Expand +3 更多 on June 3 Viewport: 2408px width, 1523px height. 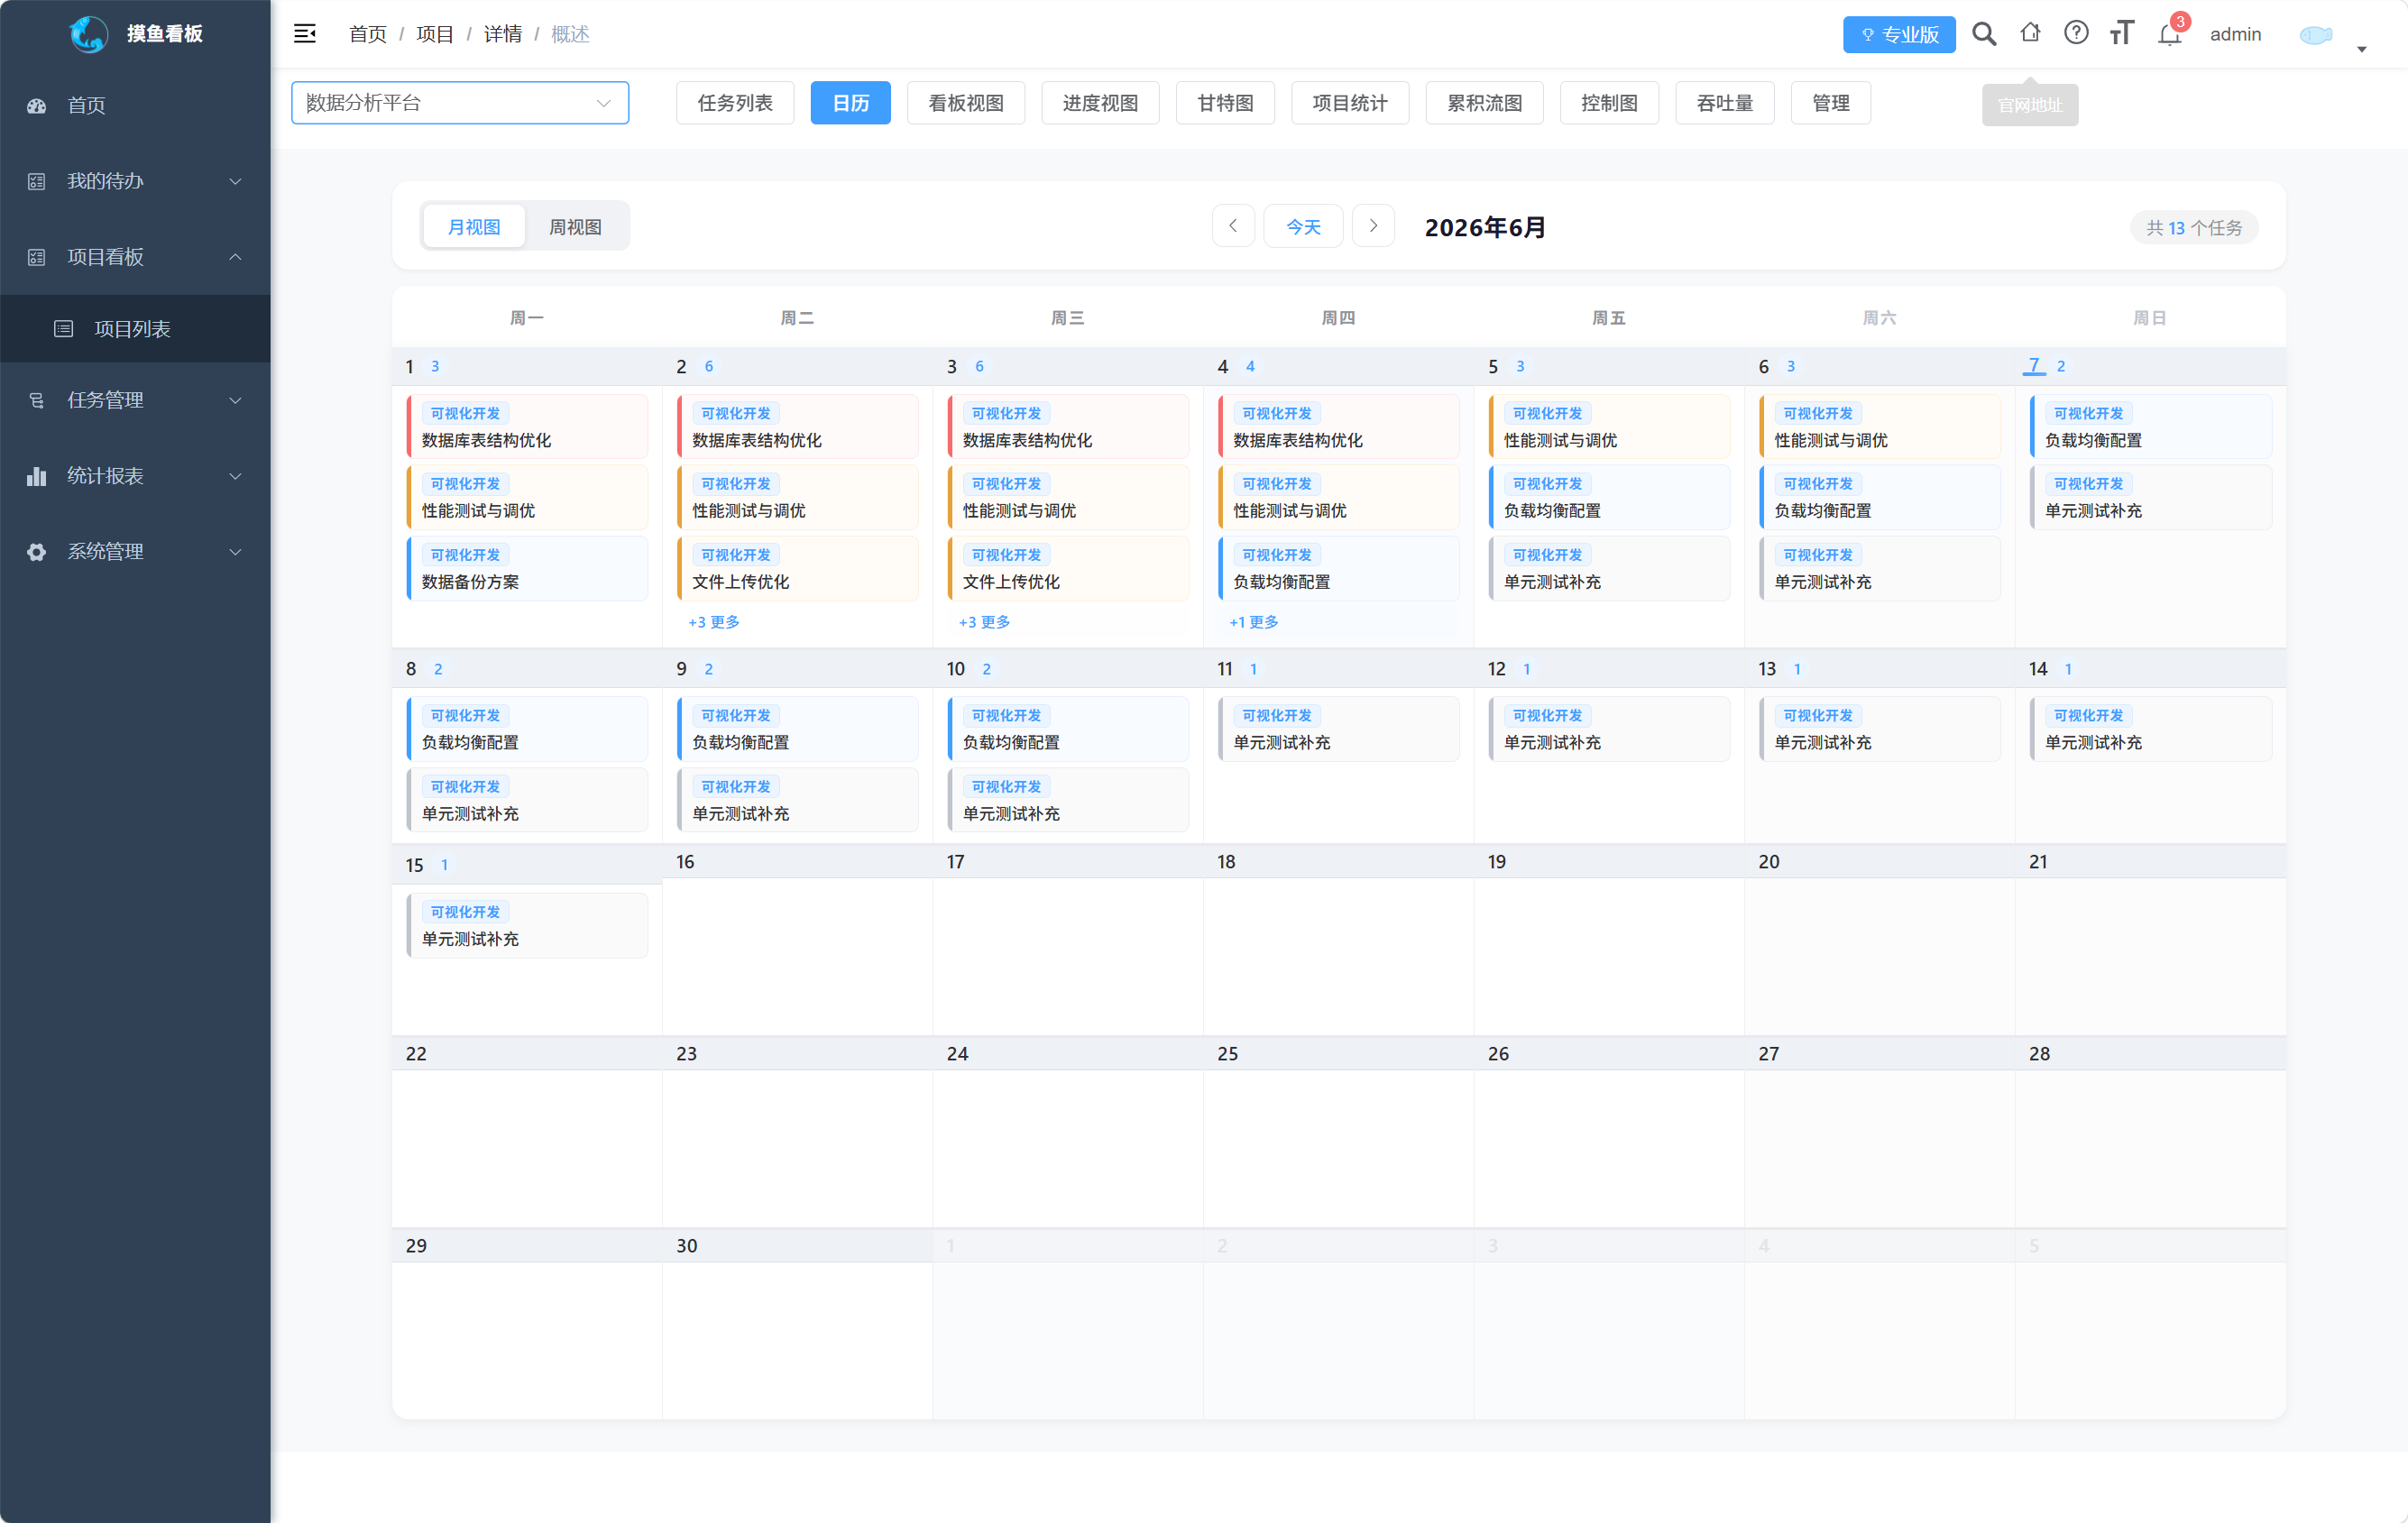point(985,622)
